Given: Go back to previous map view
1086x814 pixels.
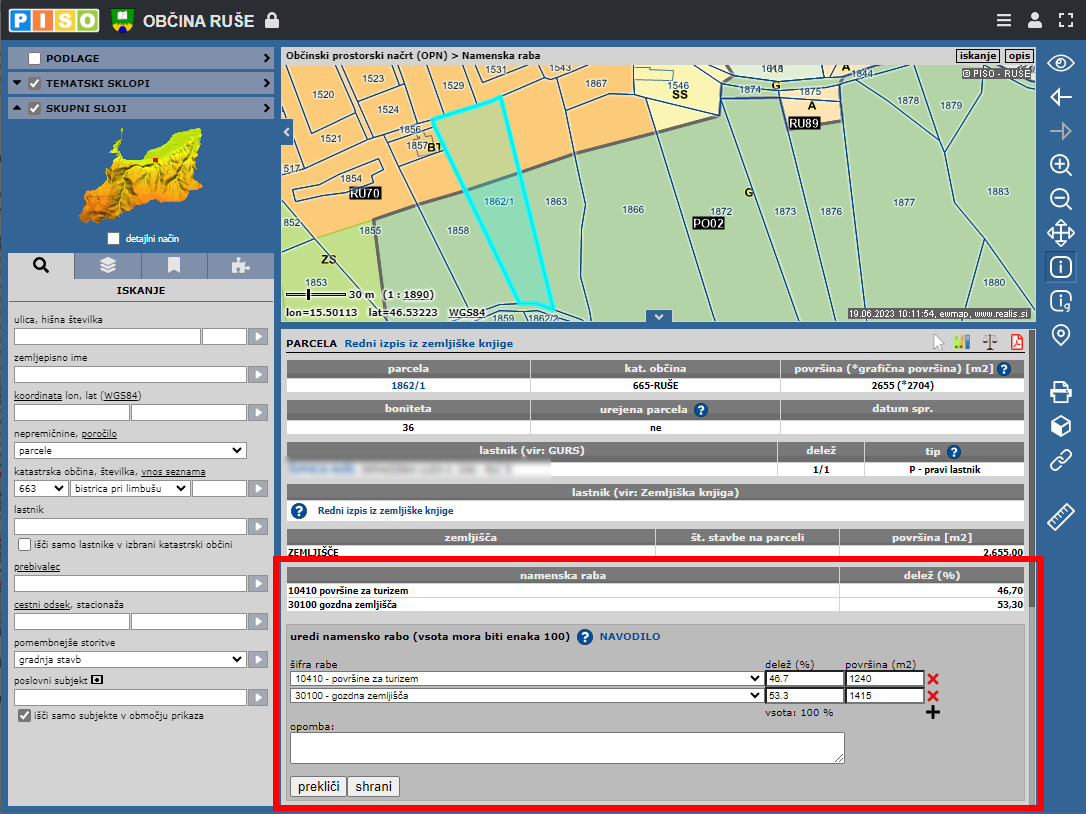Looking at the screenshot, I should coord(1060,97).
